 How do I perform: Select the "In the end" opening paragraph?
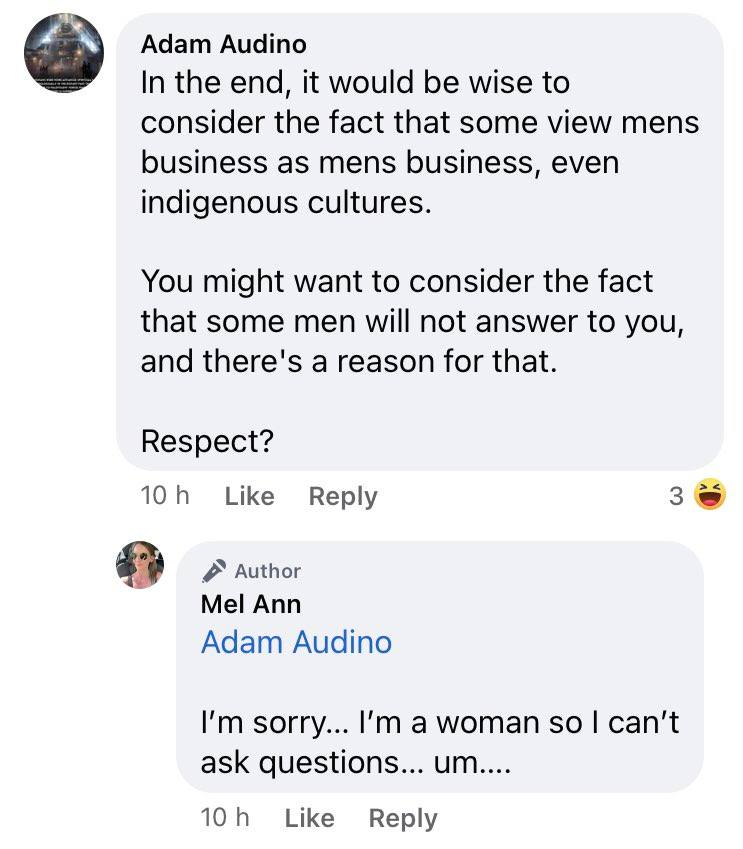420,142
